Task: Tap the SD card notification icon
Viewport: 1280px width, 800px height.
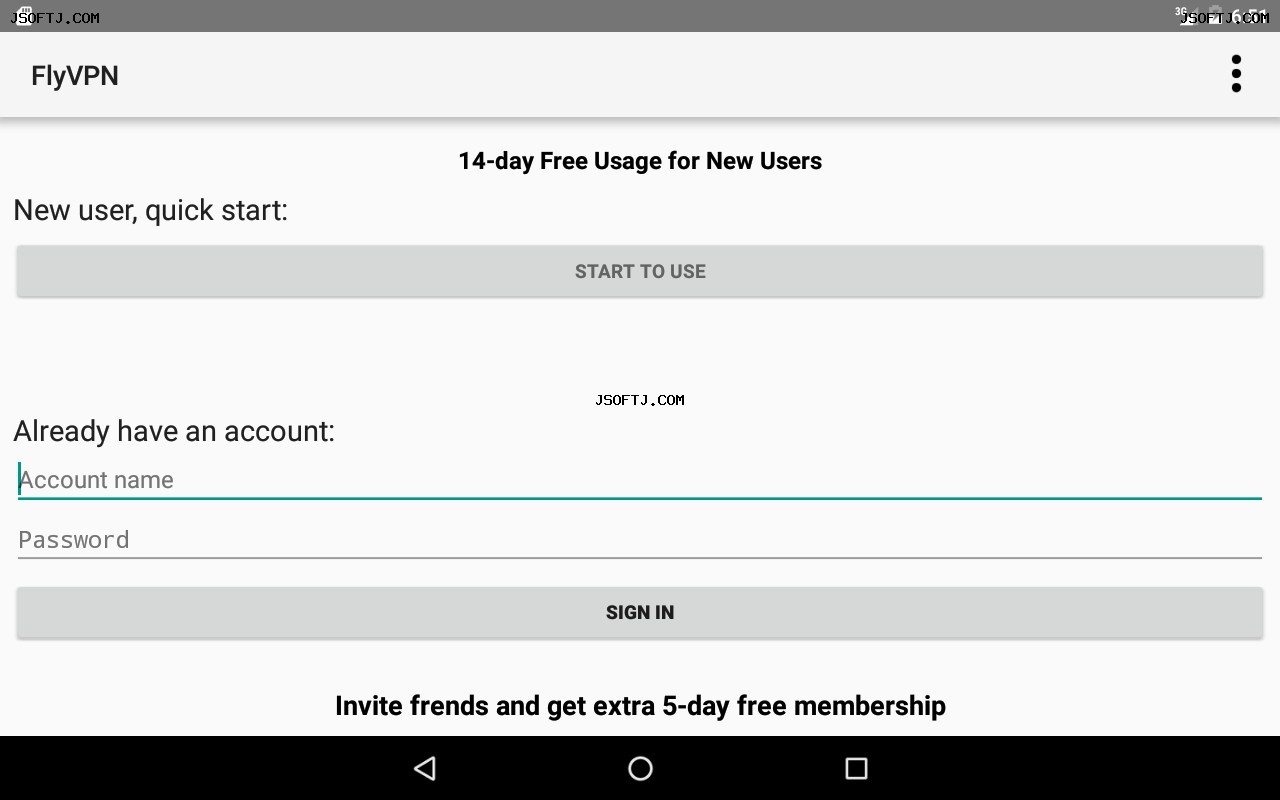Action: coord(26,14)
